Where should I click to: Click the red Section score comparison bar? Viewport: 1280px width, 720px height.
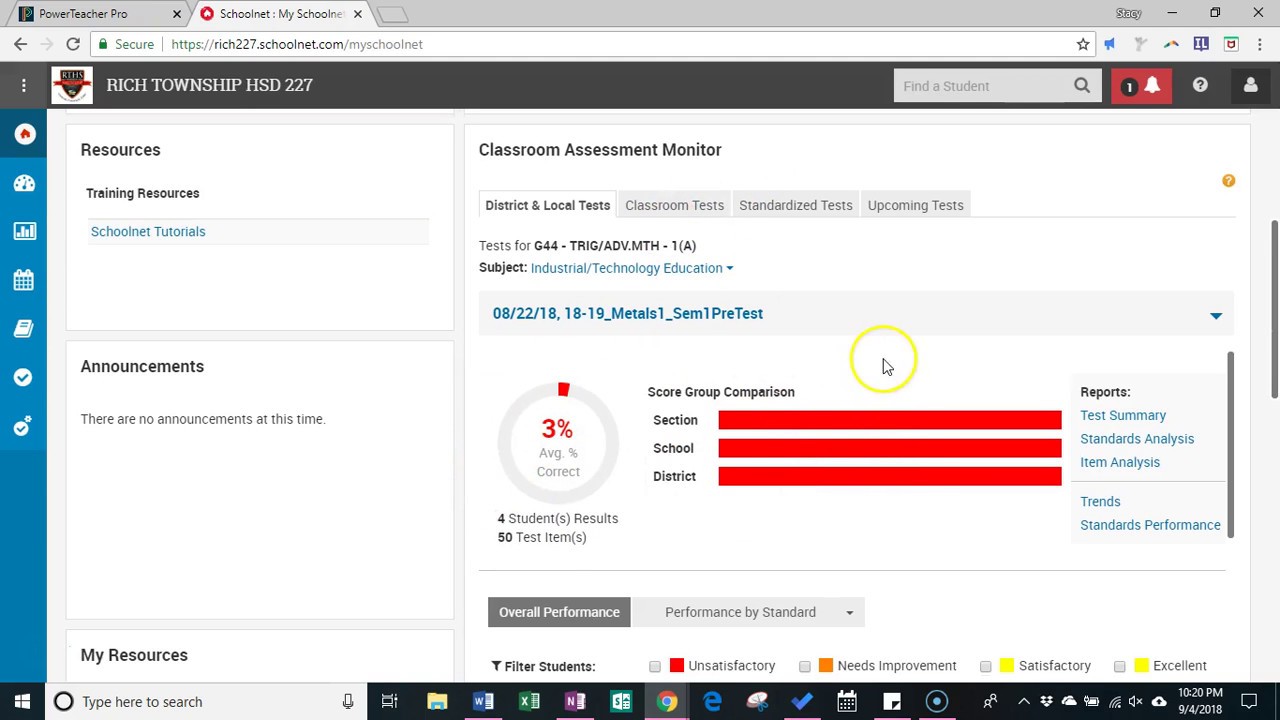pos(889,420)
